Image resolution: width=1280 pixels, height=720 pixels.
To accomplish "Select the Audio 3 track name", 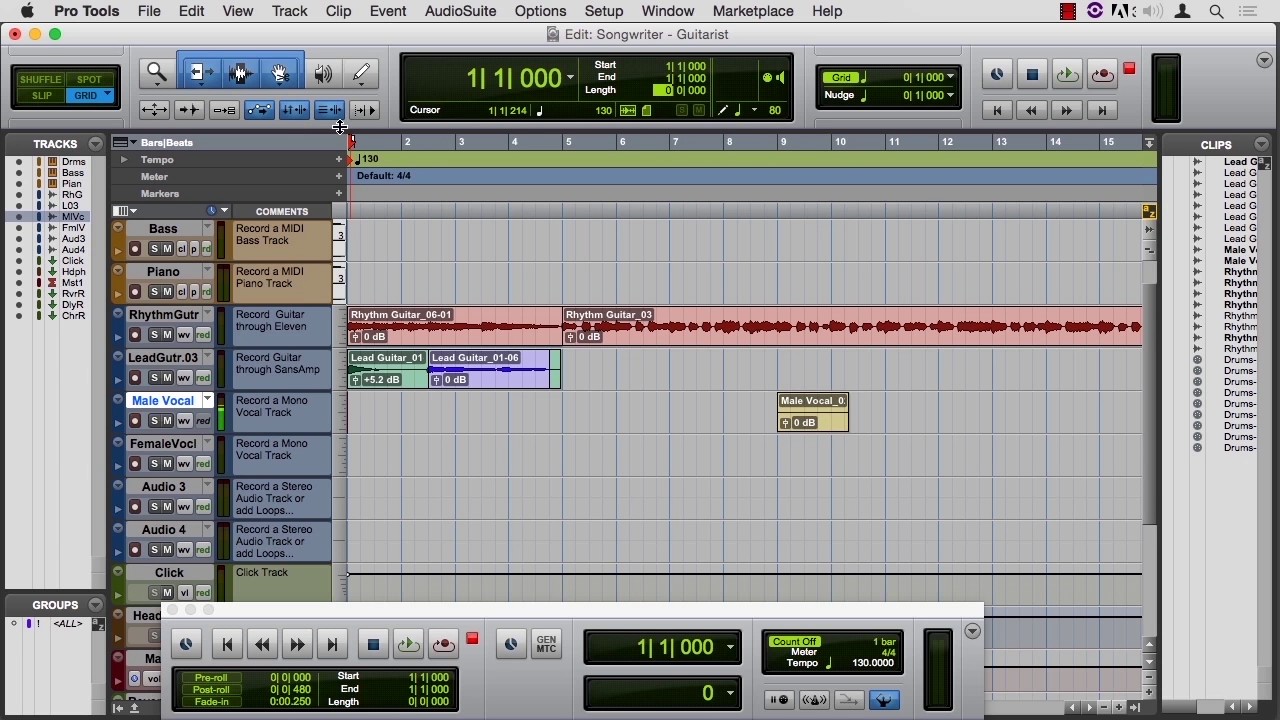I will (163, 487).
